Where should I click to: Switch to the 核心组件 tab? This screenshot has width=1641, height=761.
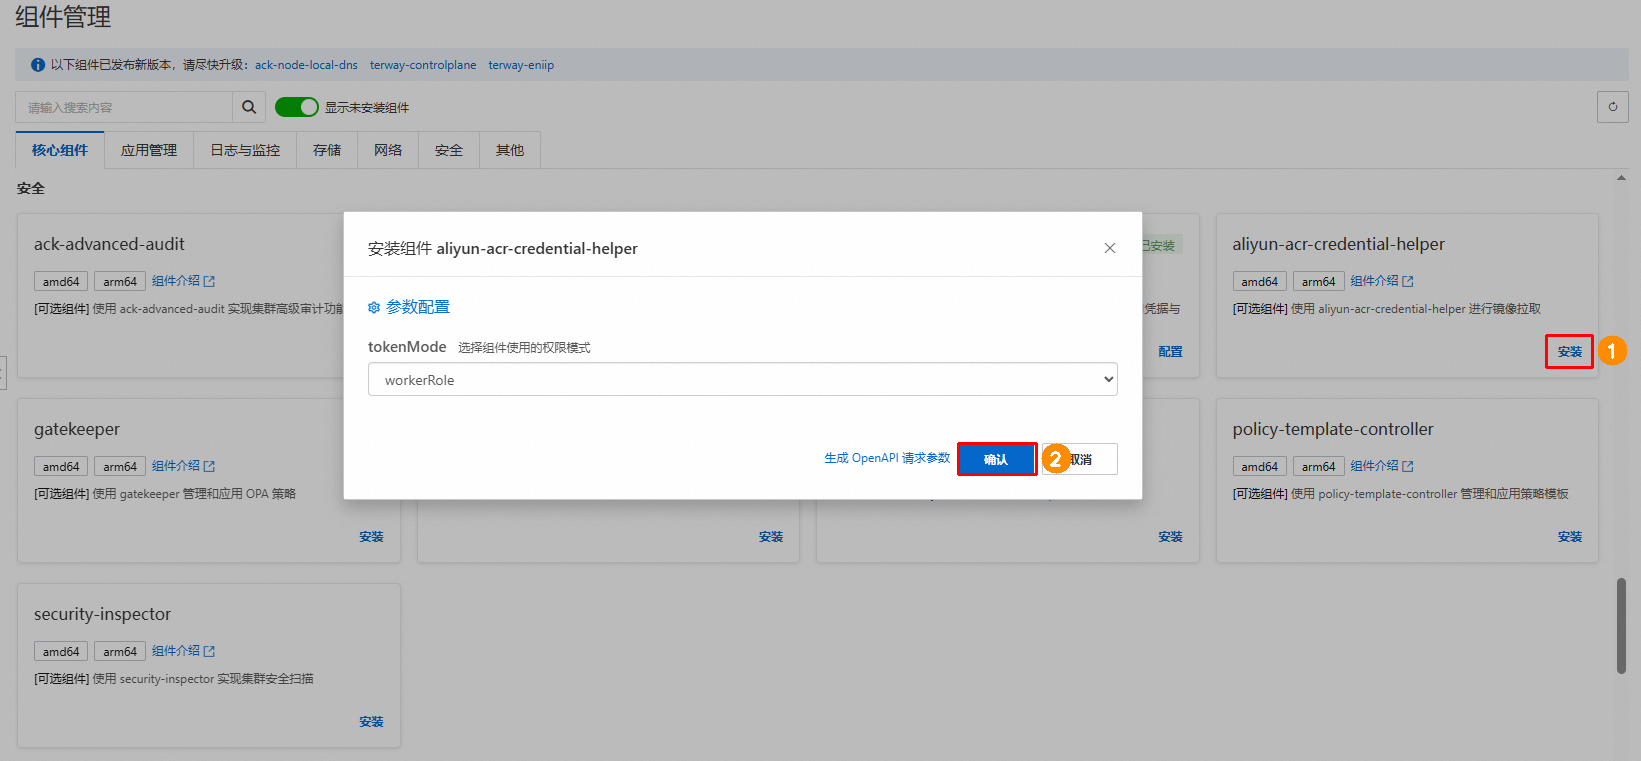coord(60,150)
